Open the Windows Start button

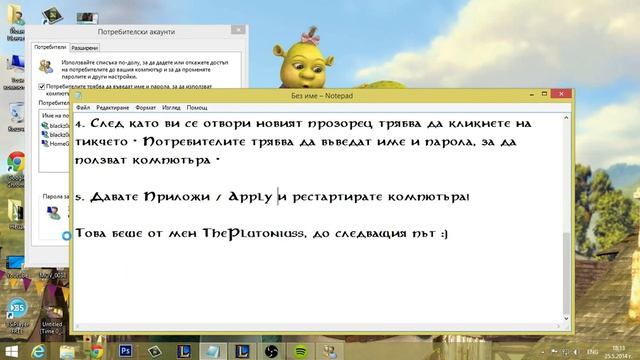click(11, 351)
